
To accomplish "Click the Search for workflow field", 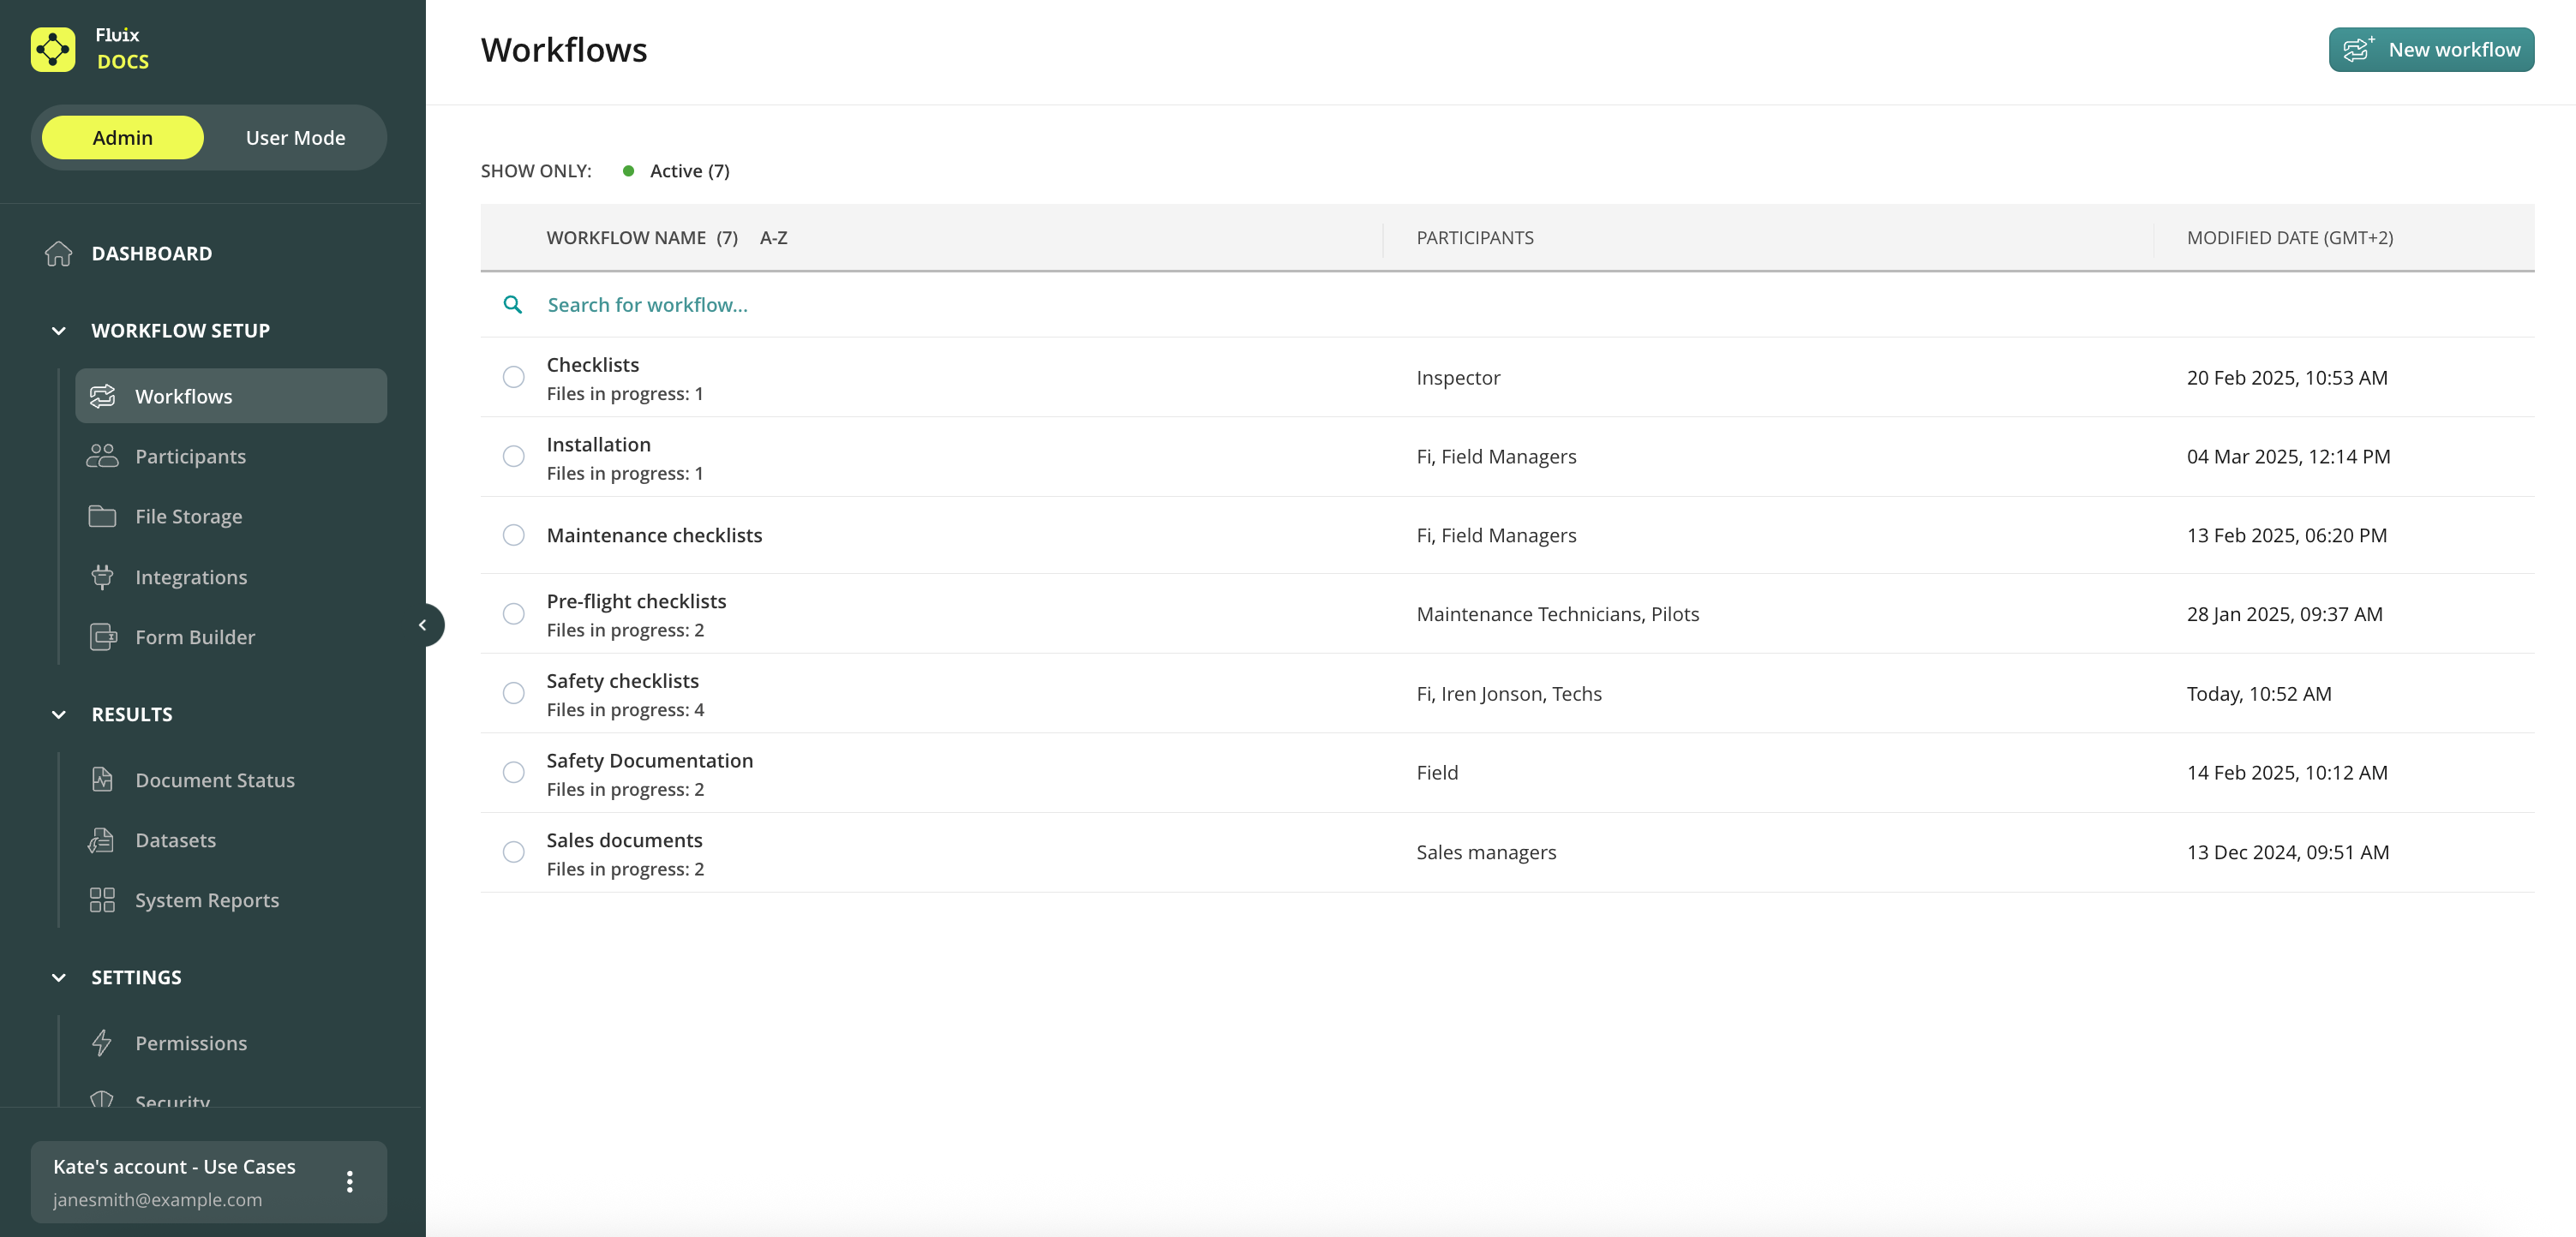I will 647,305.
